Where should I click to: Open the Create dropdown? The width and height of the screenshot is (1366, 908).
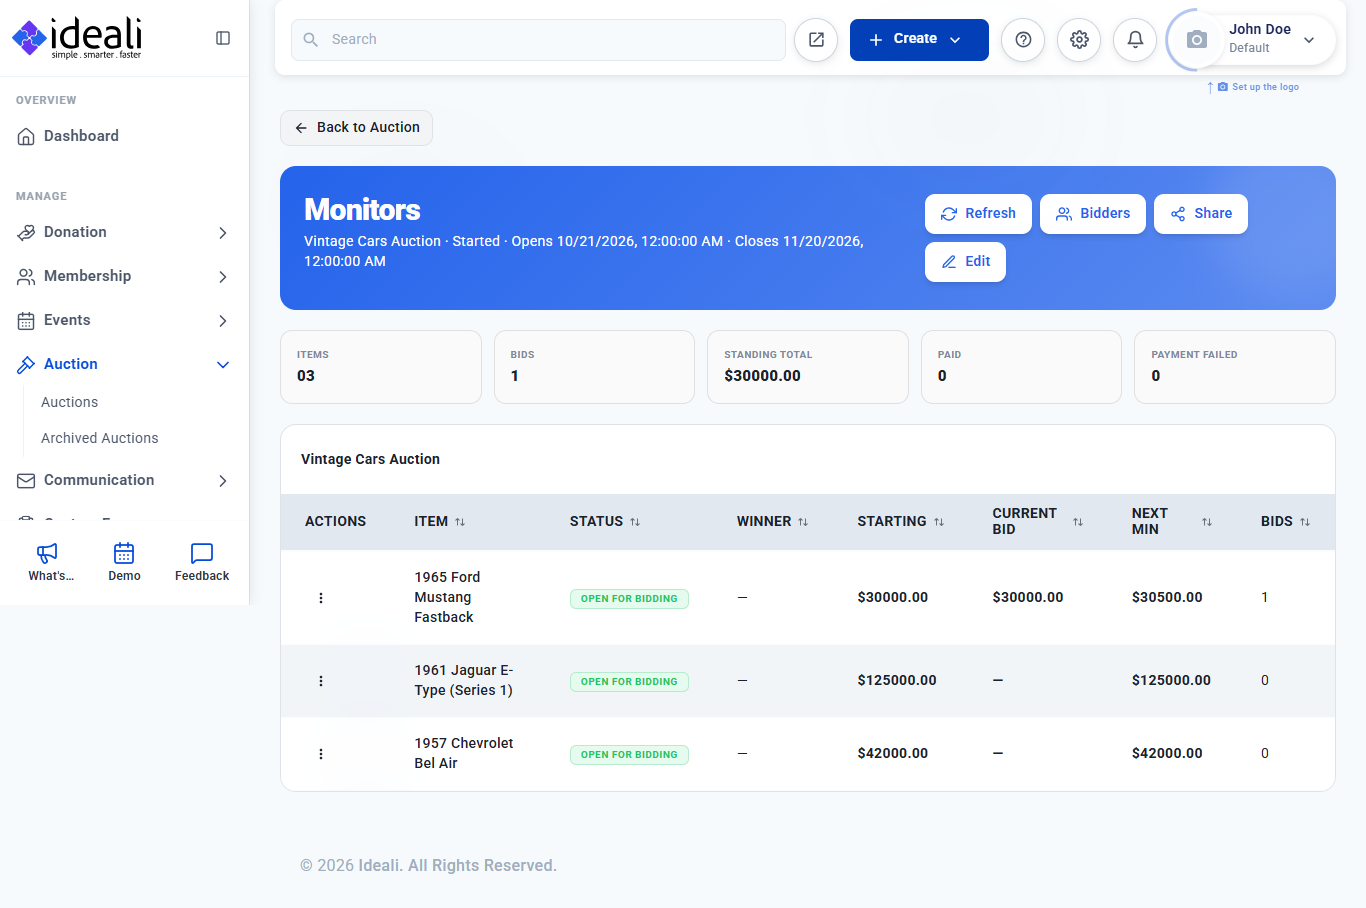(x=919, y=40)
